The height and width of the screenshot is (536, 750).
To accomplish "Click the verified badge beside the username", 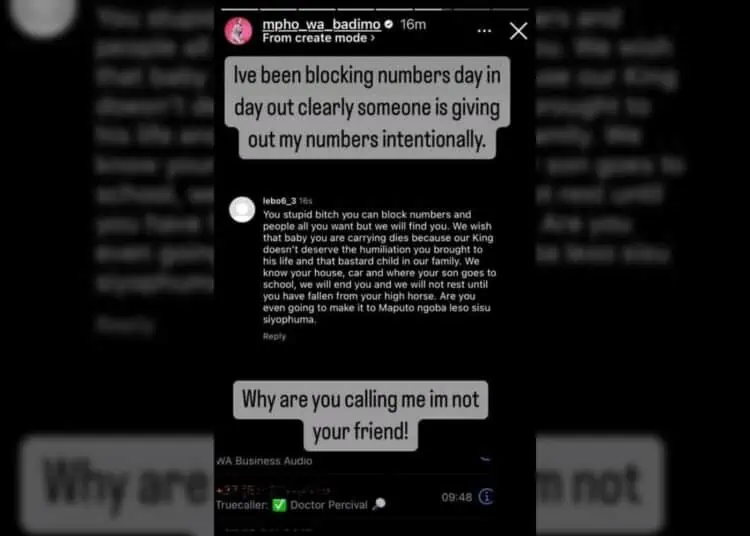I will [389, 24].
